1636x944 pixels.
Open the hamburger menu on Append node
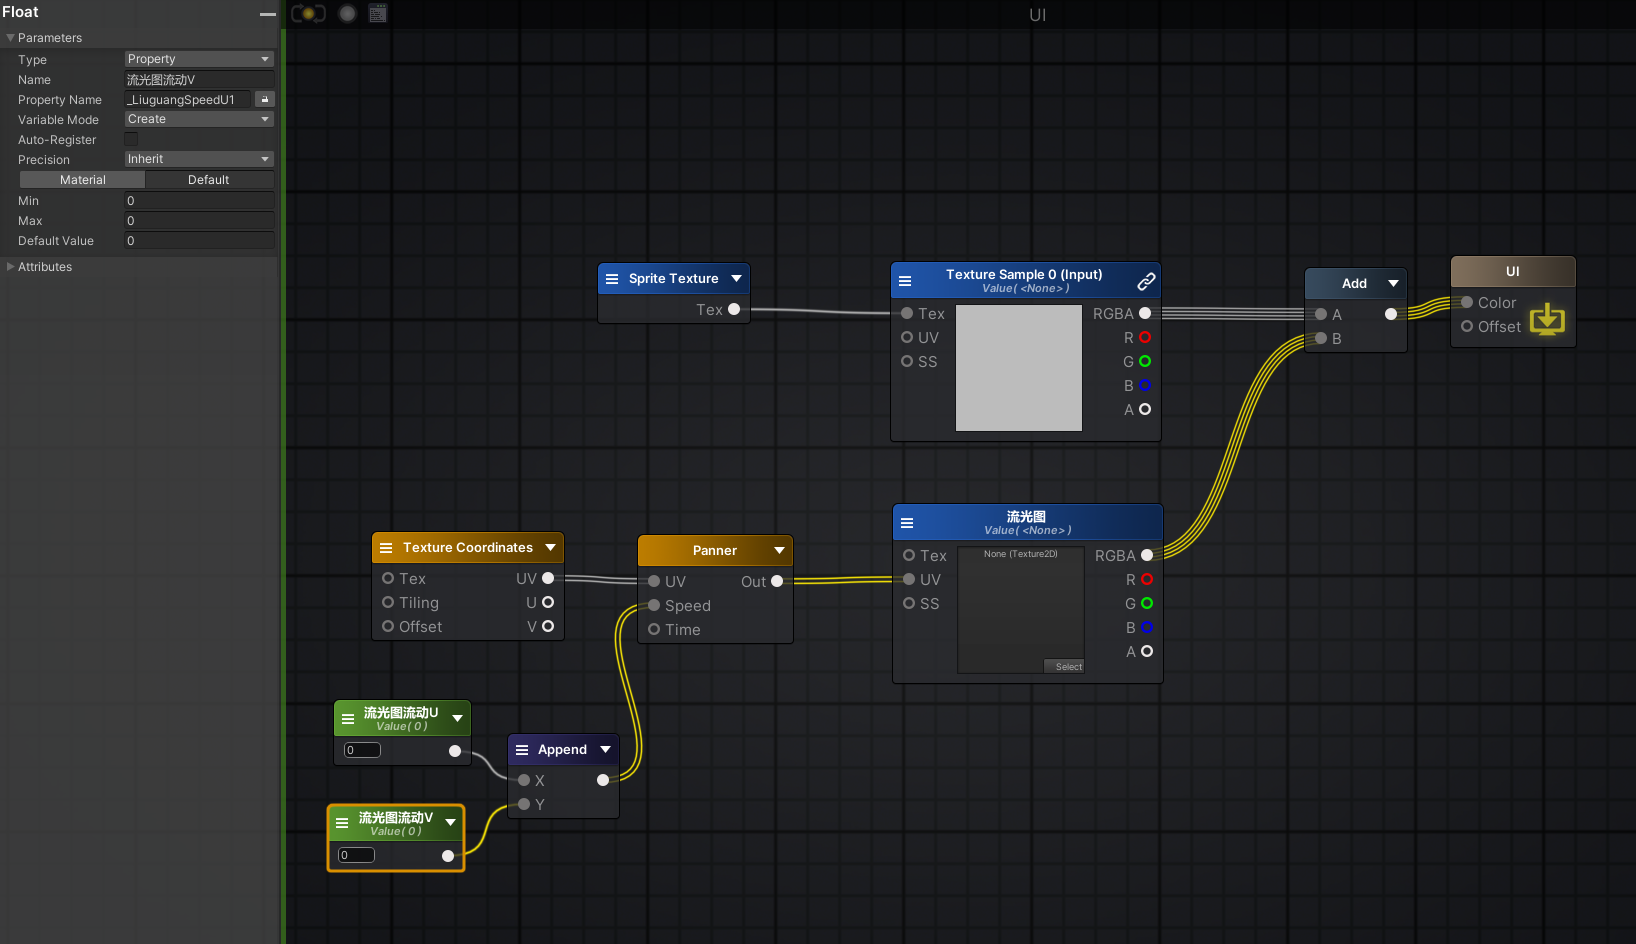click(522, 750)
